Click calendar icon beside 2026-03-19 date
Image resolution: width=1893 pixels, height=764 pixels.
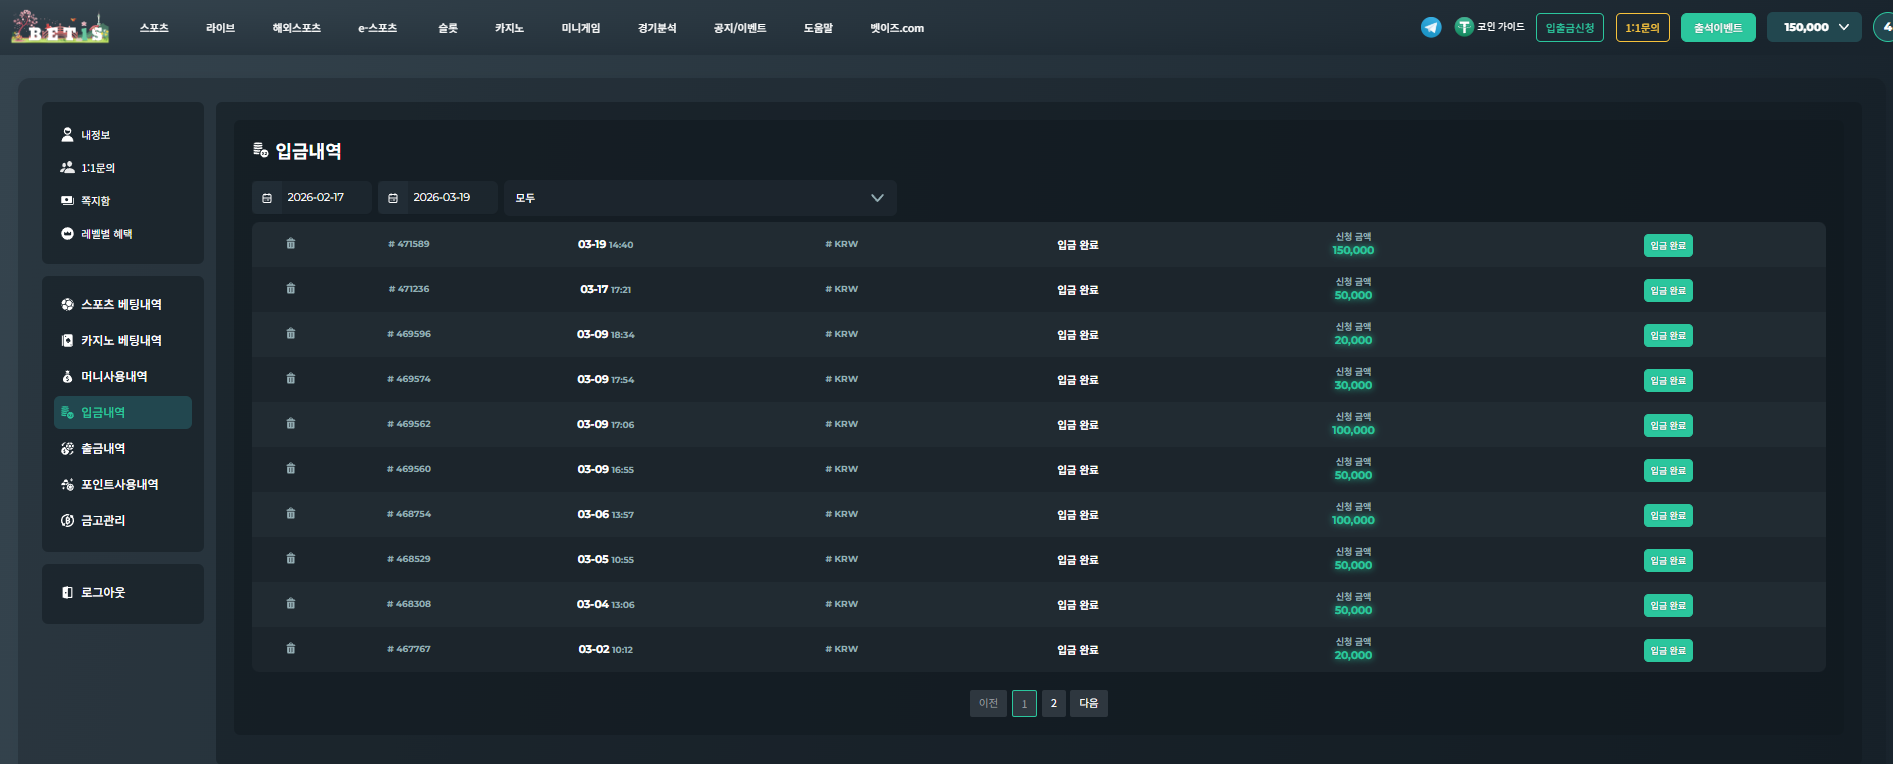393,198
